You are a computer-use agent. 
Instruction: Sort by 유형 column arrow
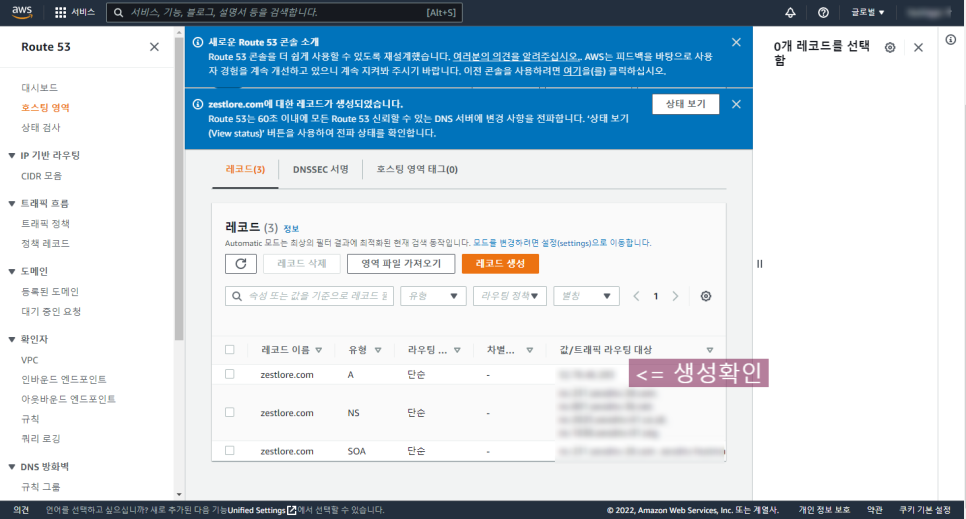(378, 350)
